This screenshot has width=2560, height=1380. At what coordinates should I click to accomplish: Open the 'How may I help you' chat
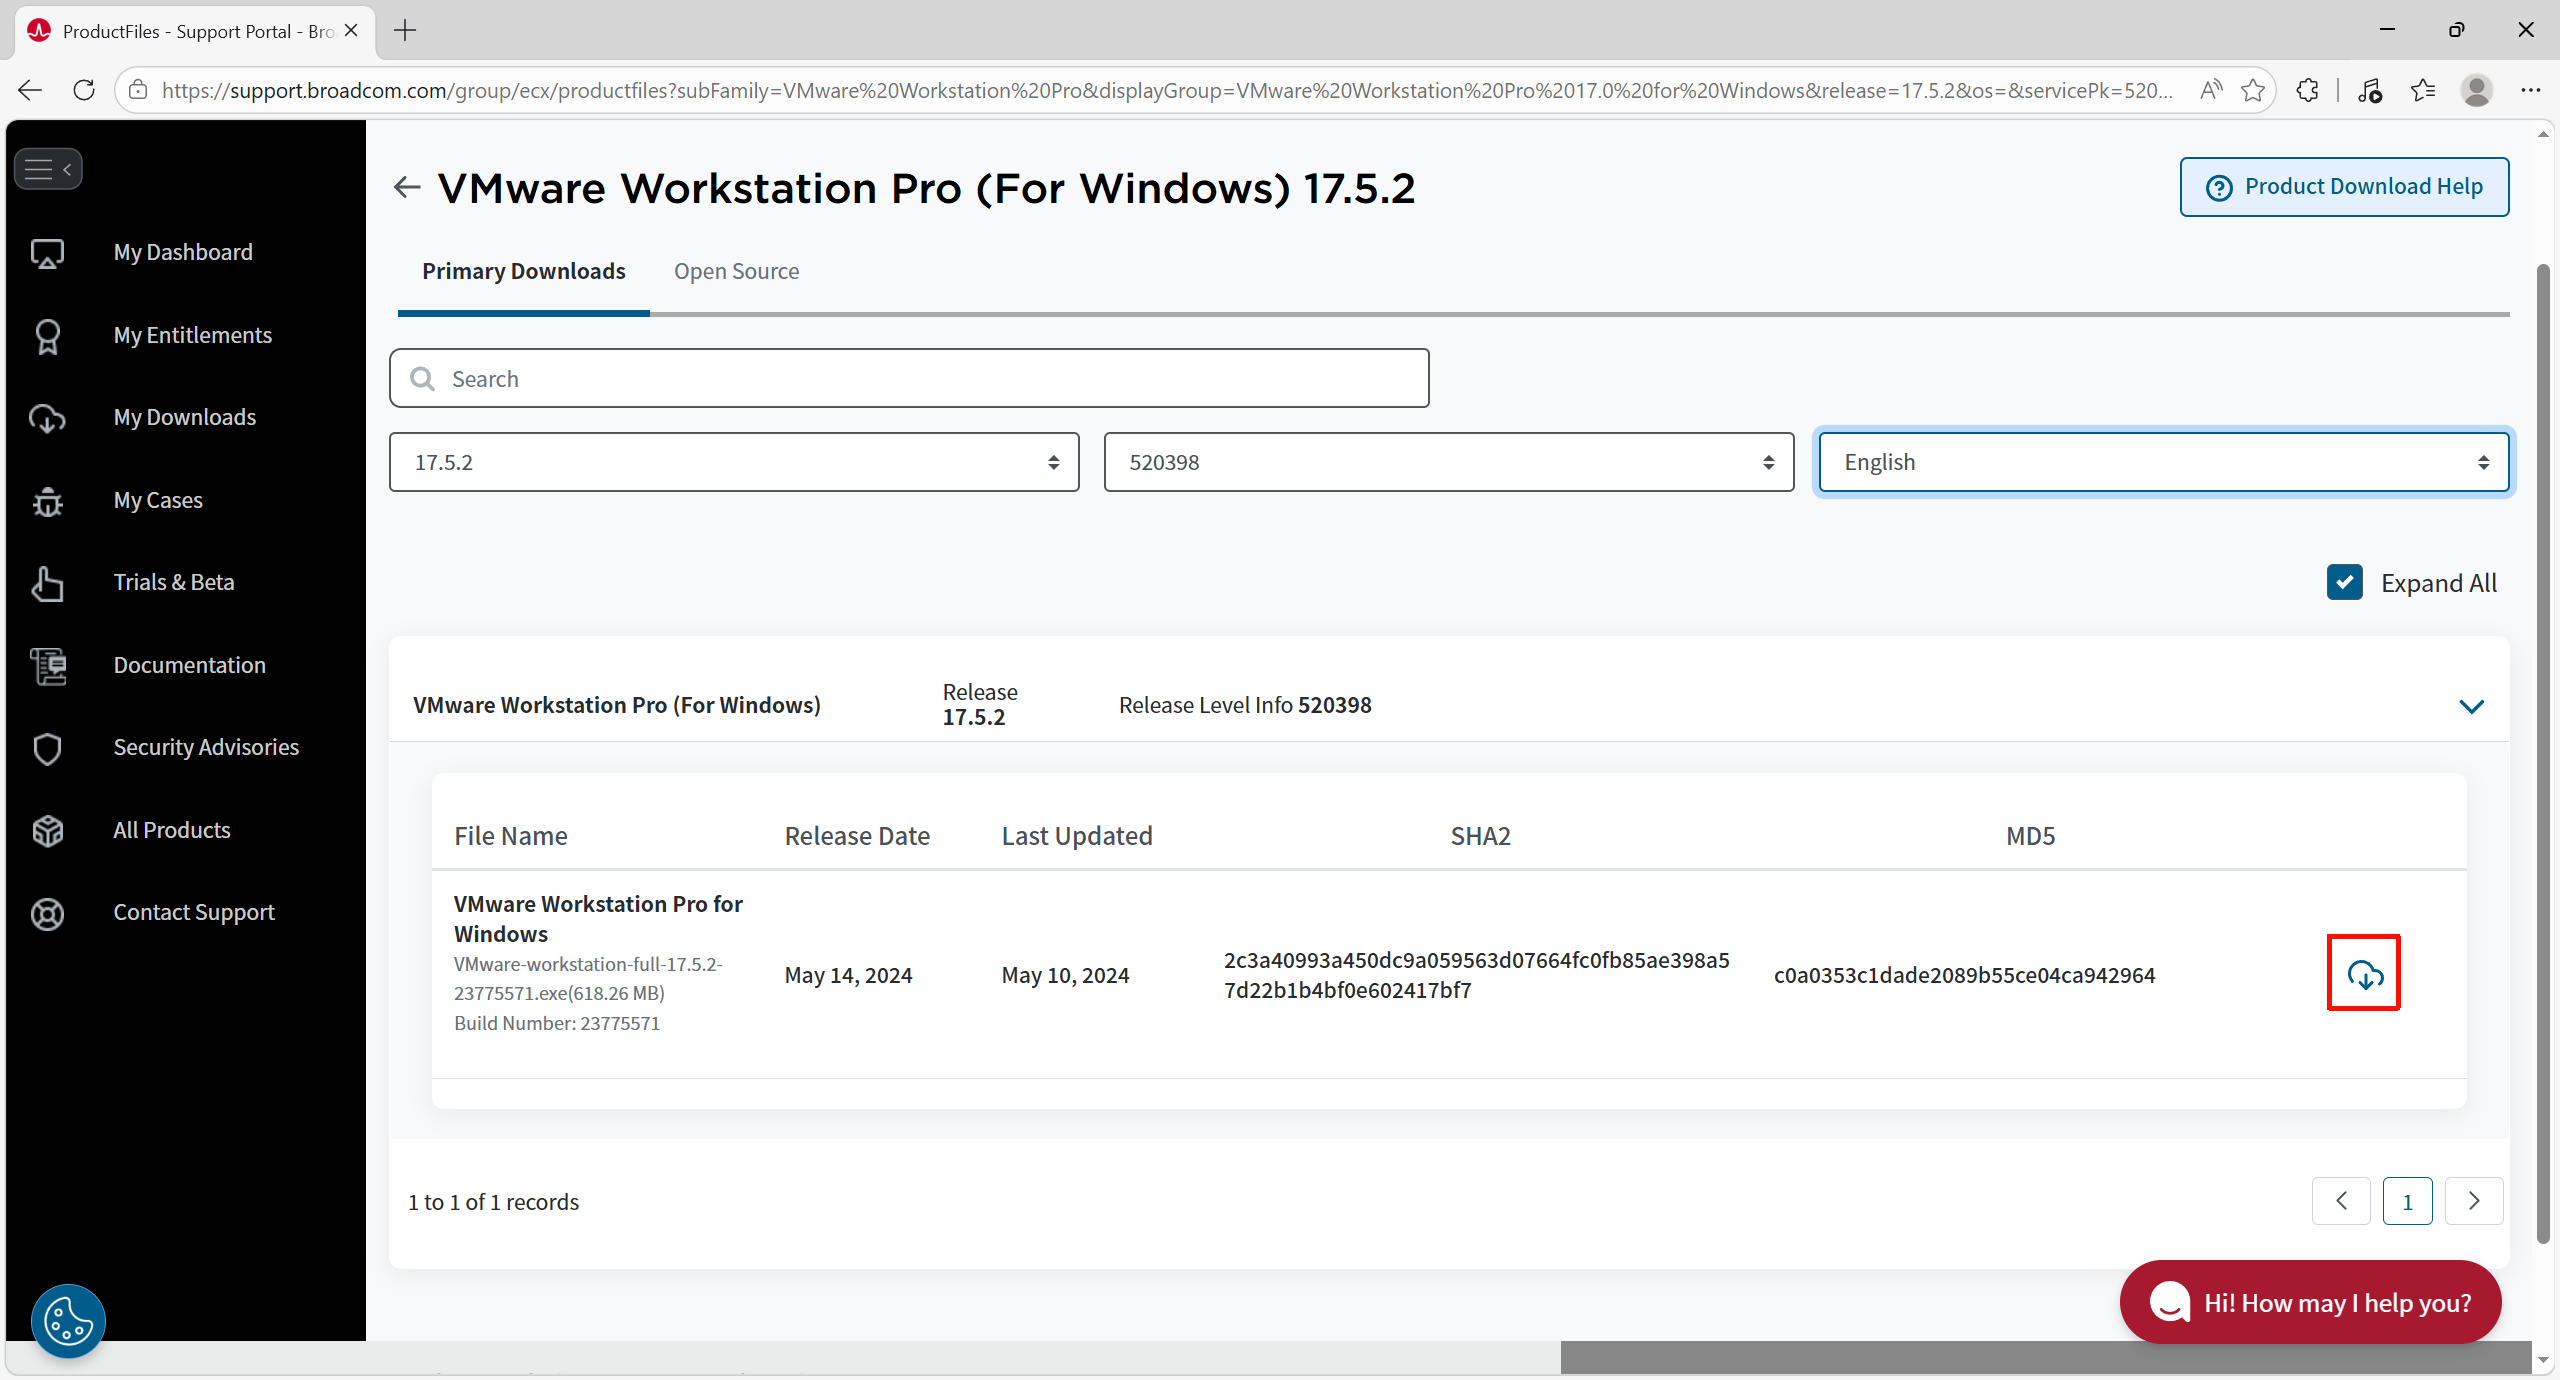[2310, 1302]
